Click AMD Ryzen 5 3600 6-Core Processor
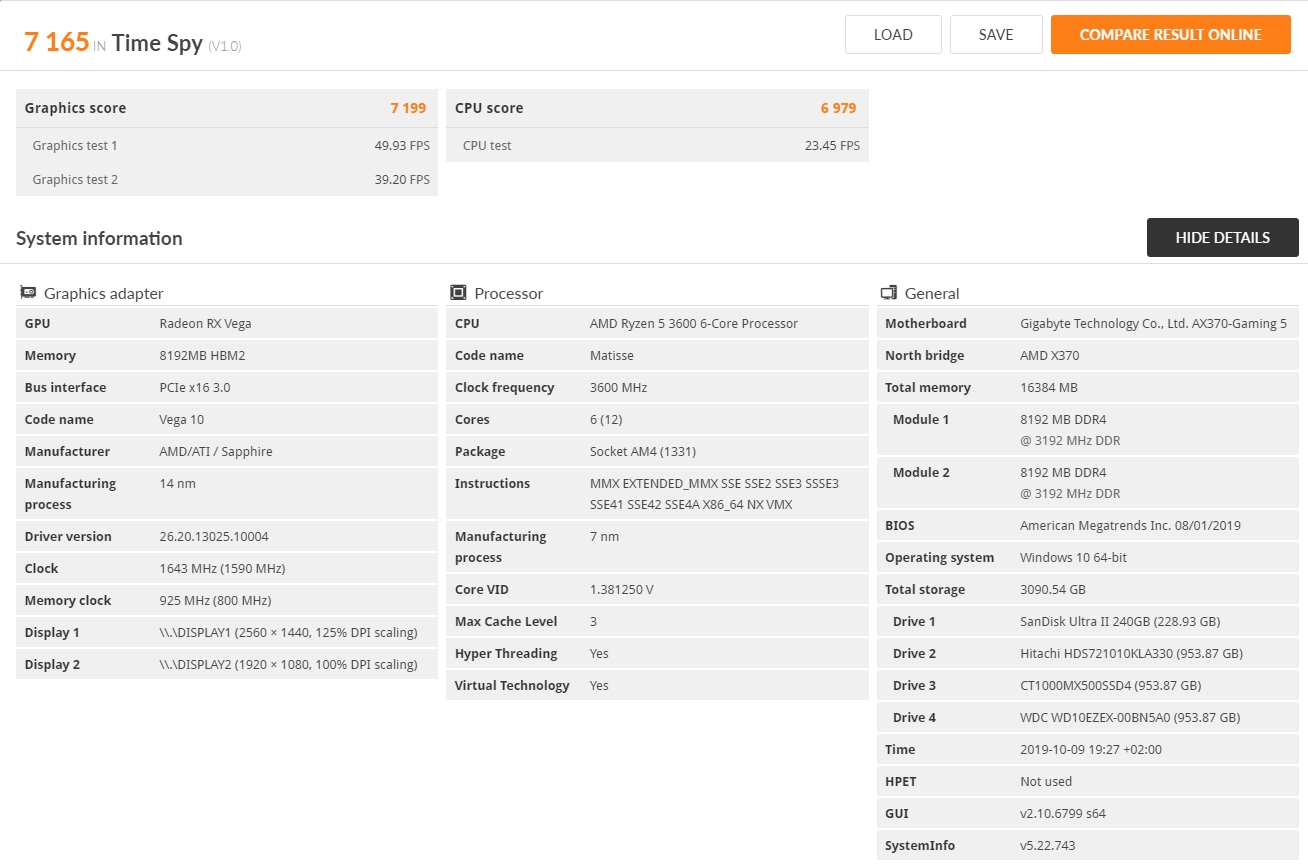Screen dimensions: 1308x867 click(x=694, y=323)
